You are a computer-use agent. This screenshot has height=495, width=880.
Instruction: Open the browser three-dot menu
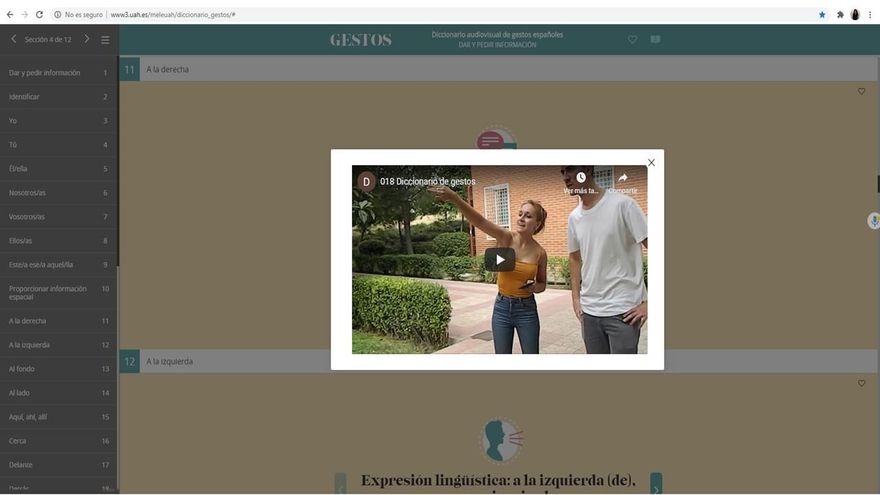pyautogui.click(x=870, y=15)
